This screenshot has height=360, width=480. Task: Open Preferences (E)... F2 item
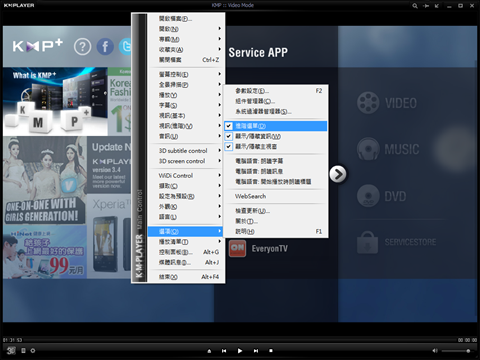pos(276,91)
